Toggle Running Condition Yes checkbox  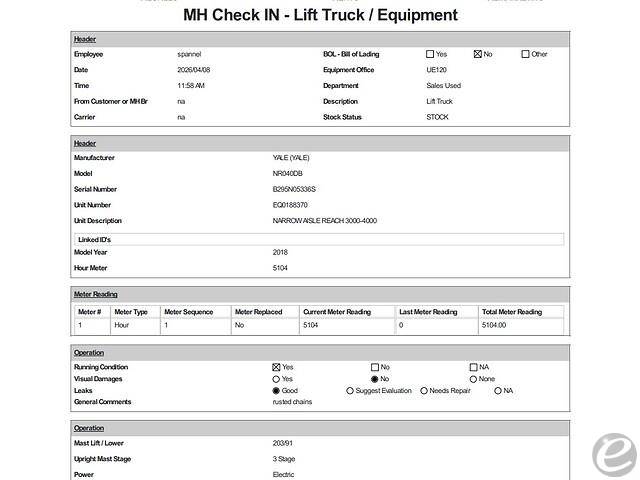276,367
